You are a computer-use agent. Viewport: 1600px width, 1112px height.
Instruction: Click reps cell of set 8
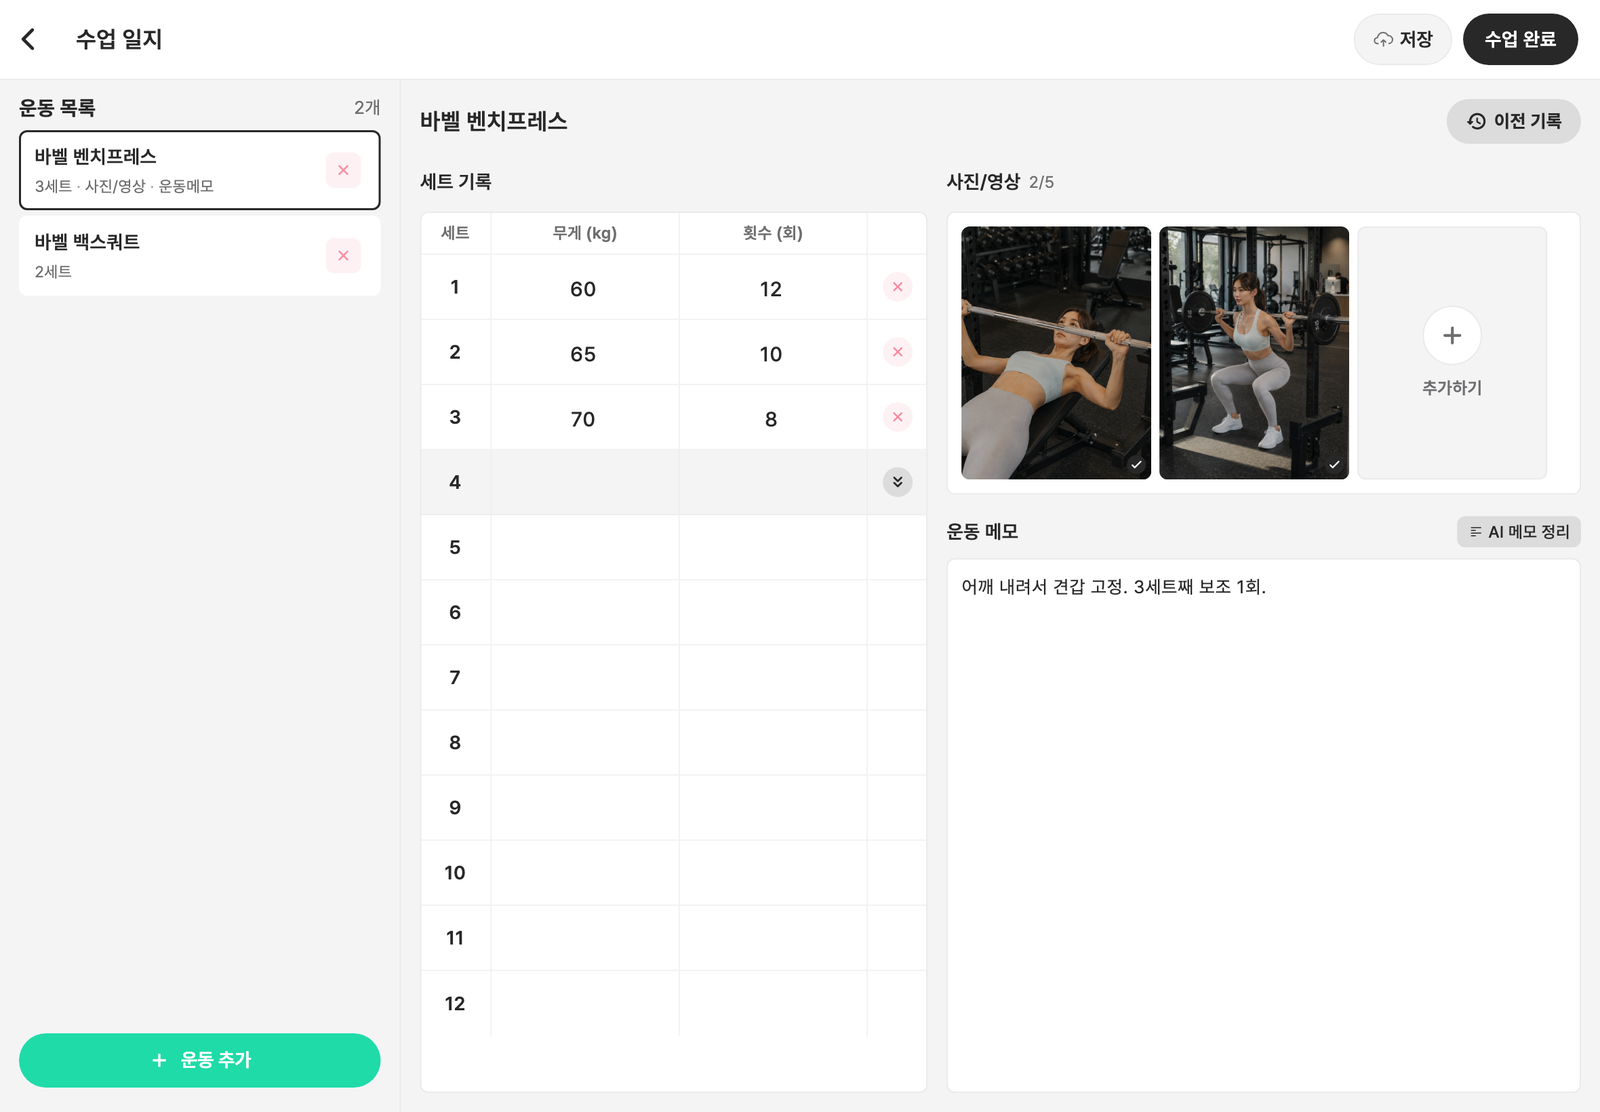[x=772, y=743]
